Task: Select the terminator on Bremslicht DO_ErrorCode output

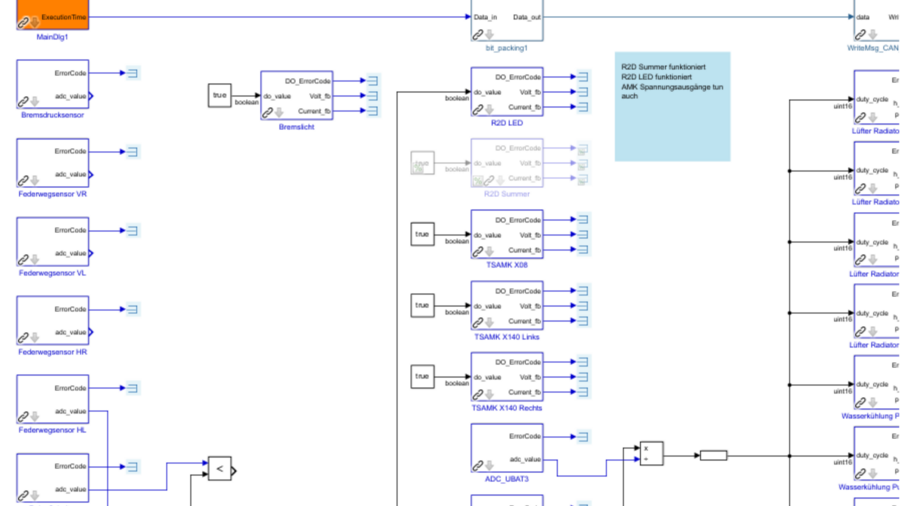Action: pyautogui.click(x=373, y=81)
